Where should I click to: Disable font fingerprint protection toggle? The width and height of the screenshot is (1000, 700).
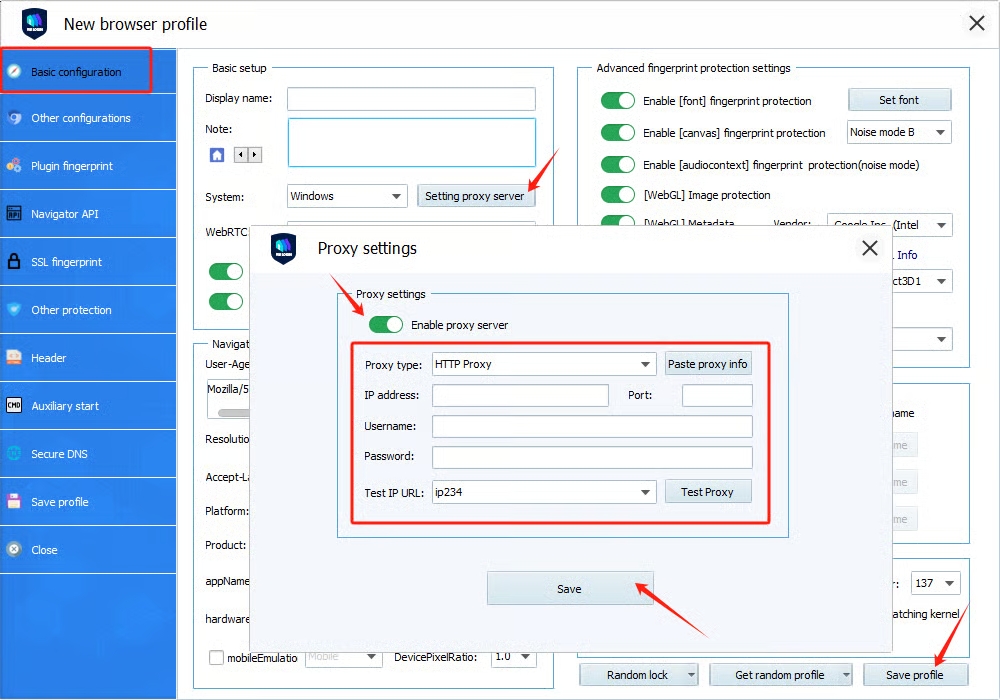pos(618,101)
